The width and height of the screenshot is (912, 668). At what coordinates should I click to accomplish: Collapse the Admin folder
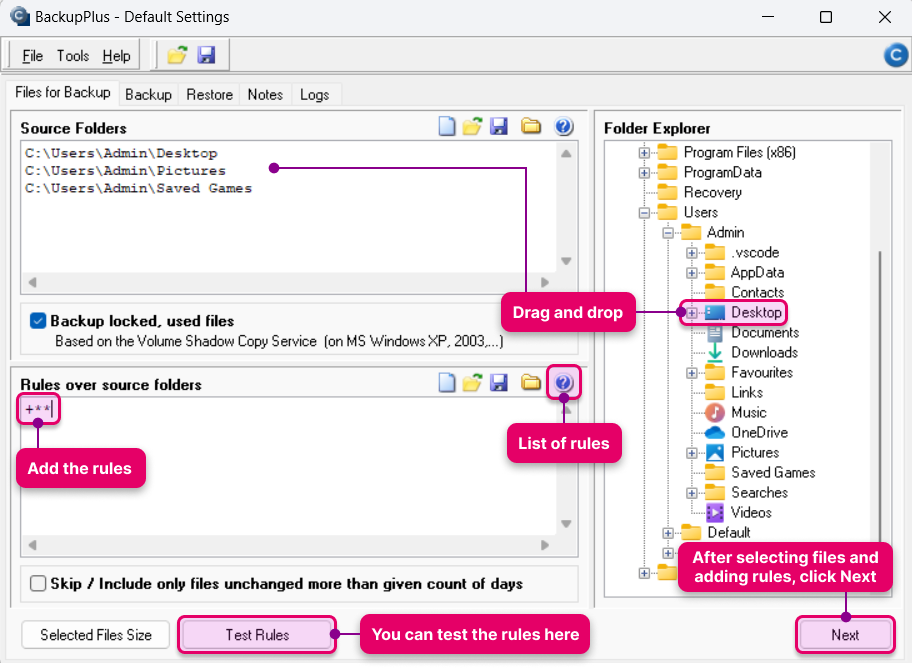668,233
